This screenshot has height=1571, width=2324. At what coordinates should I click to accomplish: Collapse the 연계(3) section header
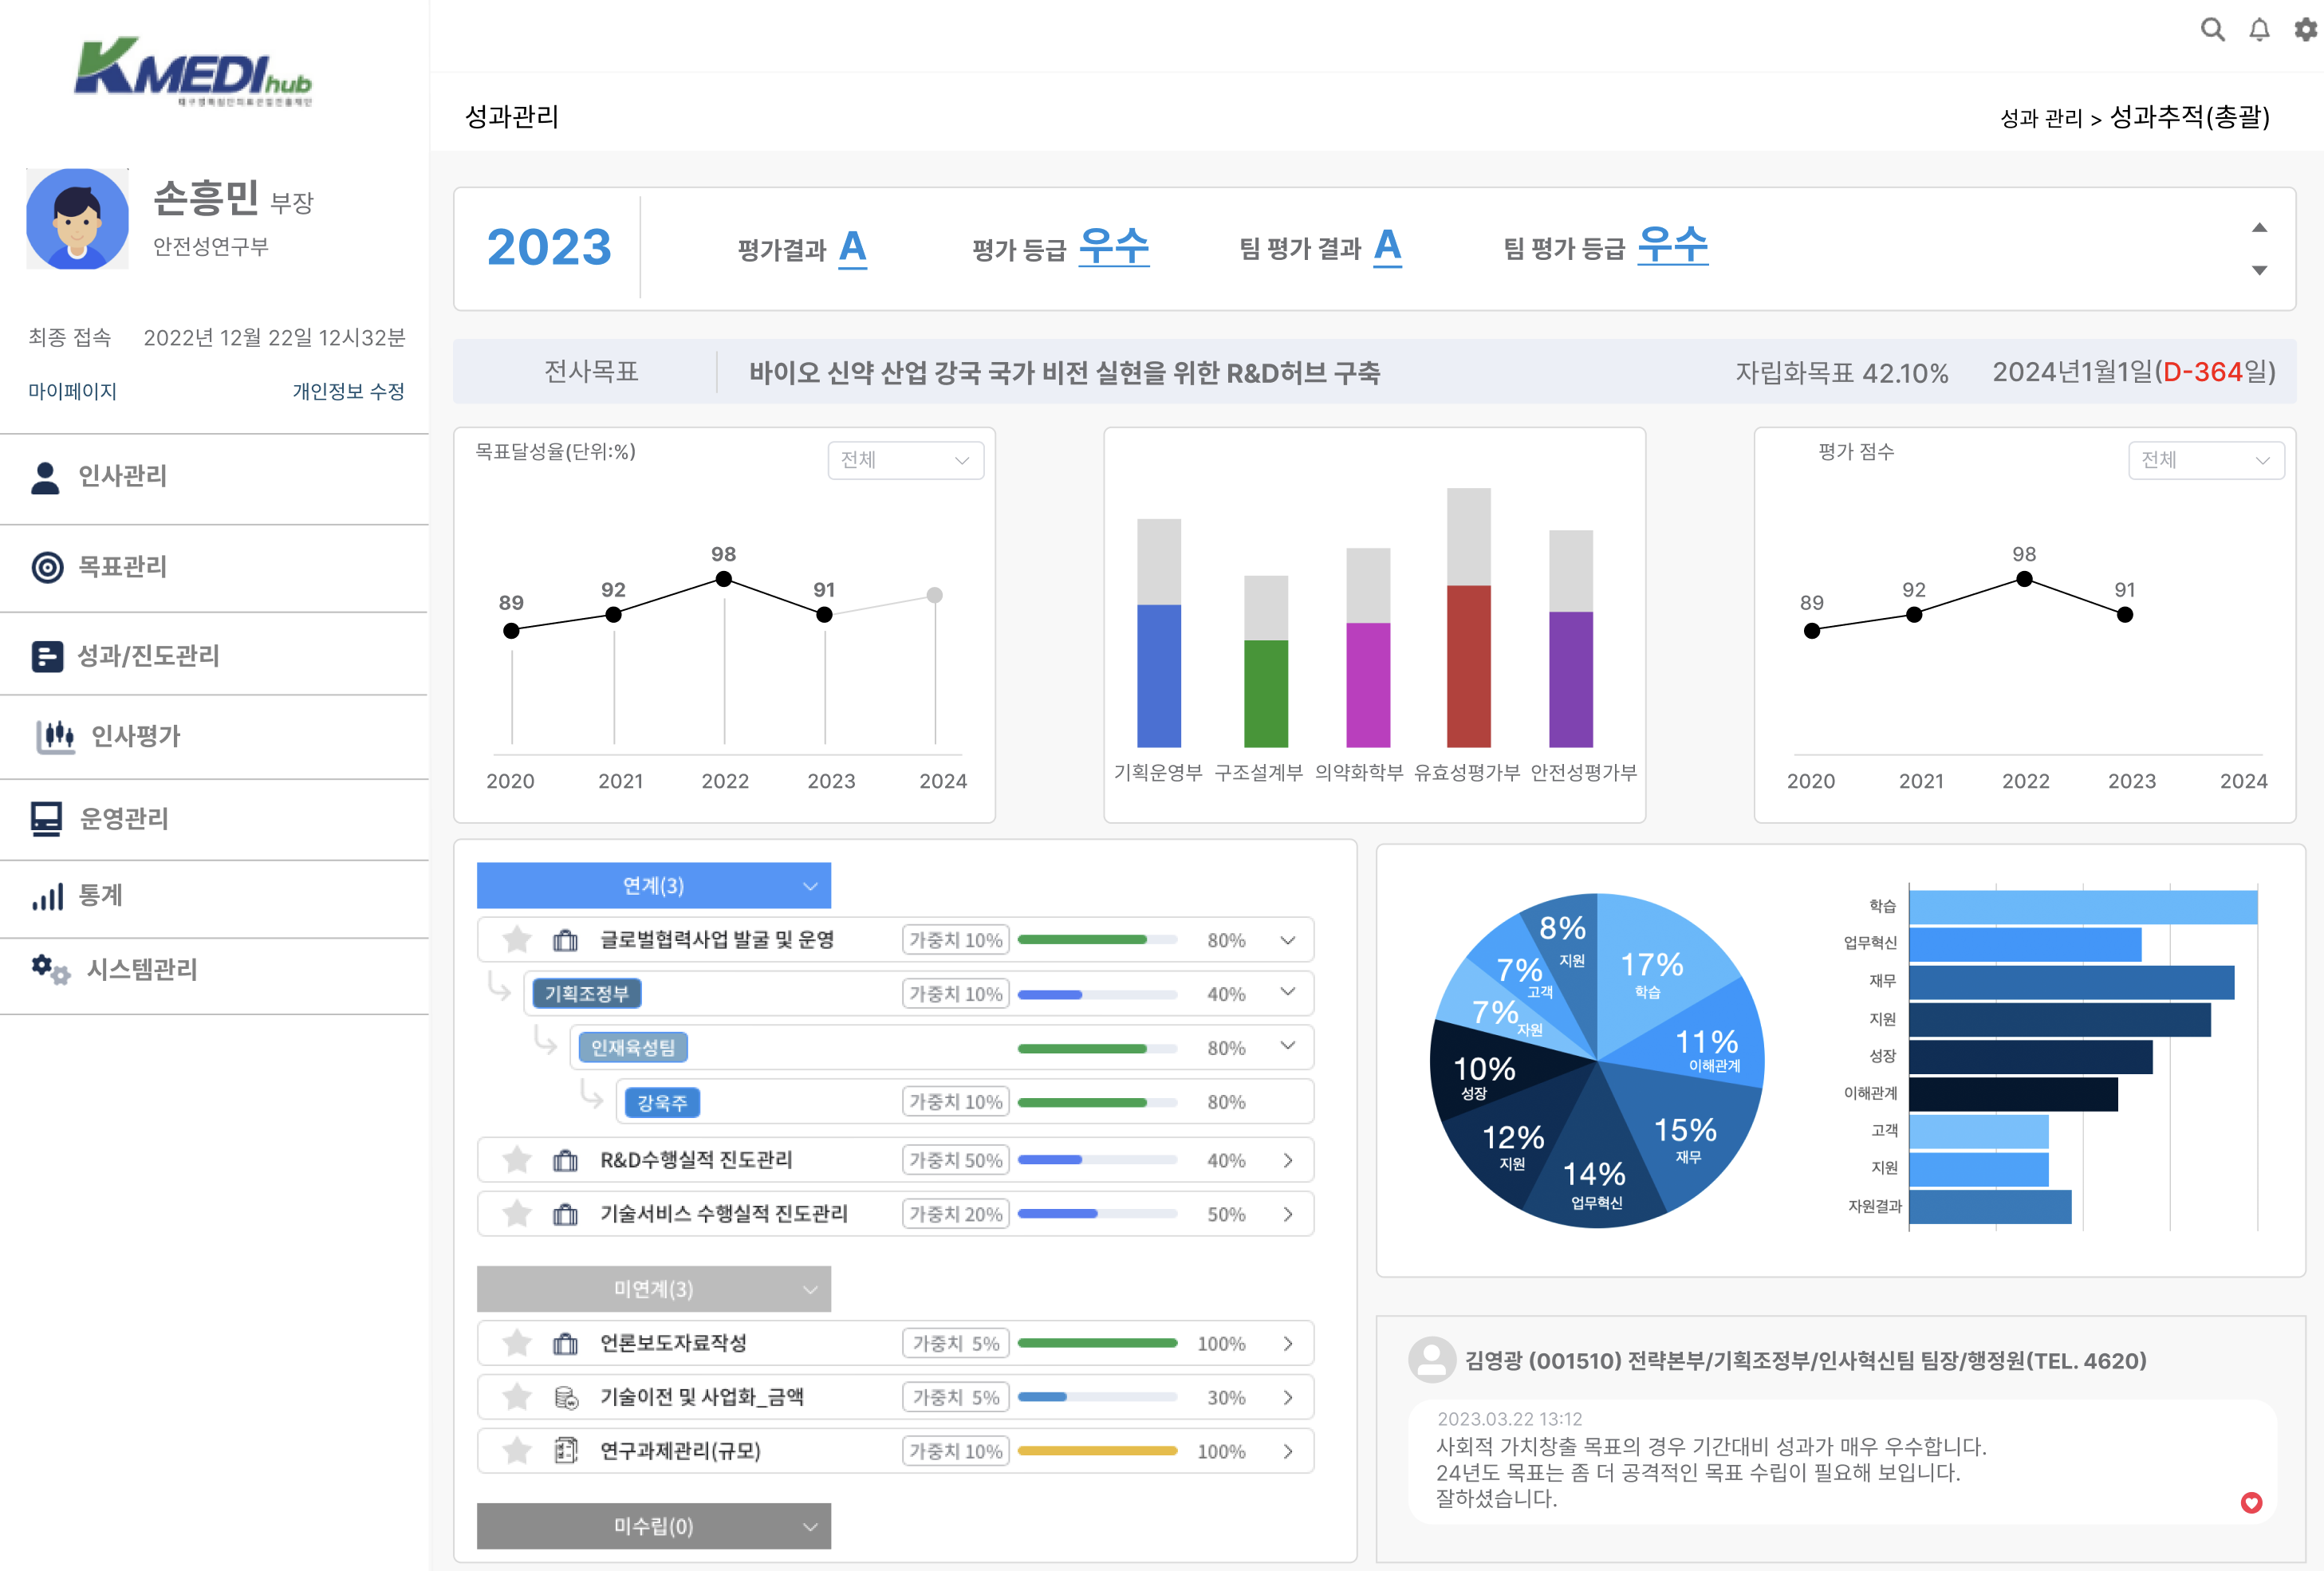(653, 885)
